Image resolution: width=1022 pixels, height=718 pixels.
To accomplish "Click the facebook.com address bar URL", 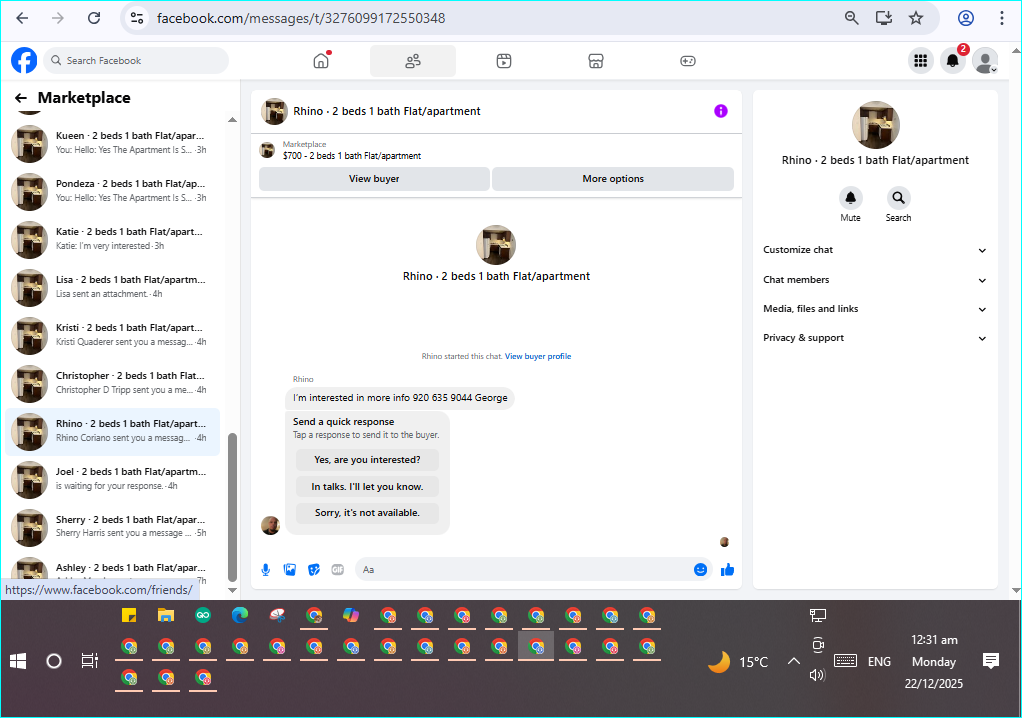I will point(301,18).
